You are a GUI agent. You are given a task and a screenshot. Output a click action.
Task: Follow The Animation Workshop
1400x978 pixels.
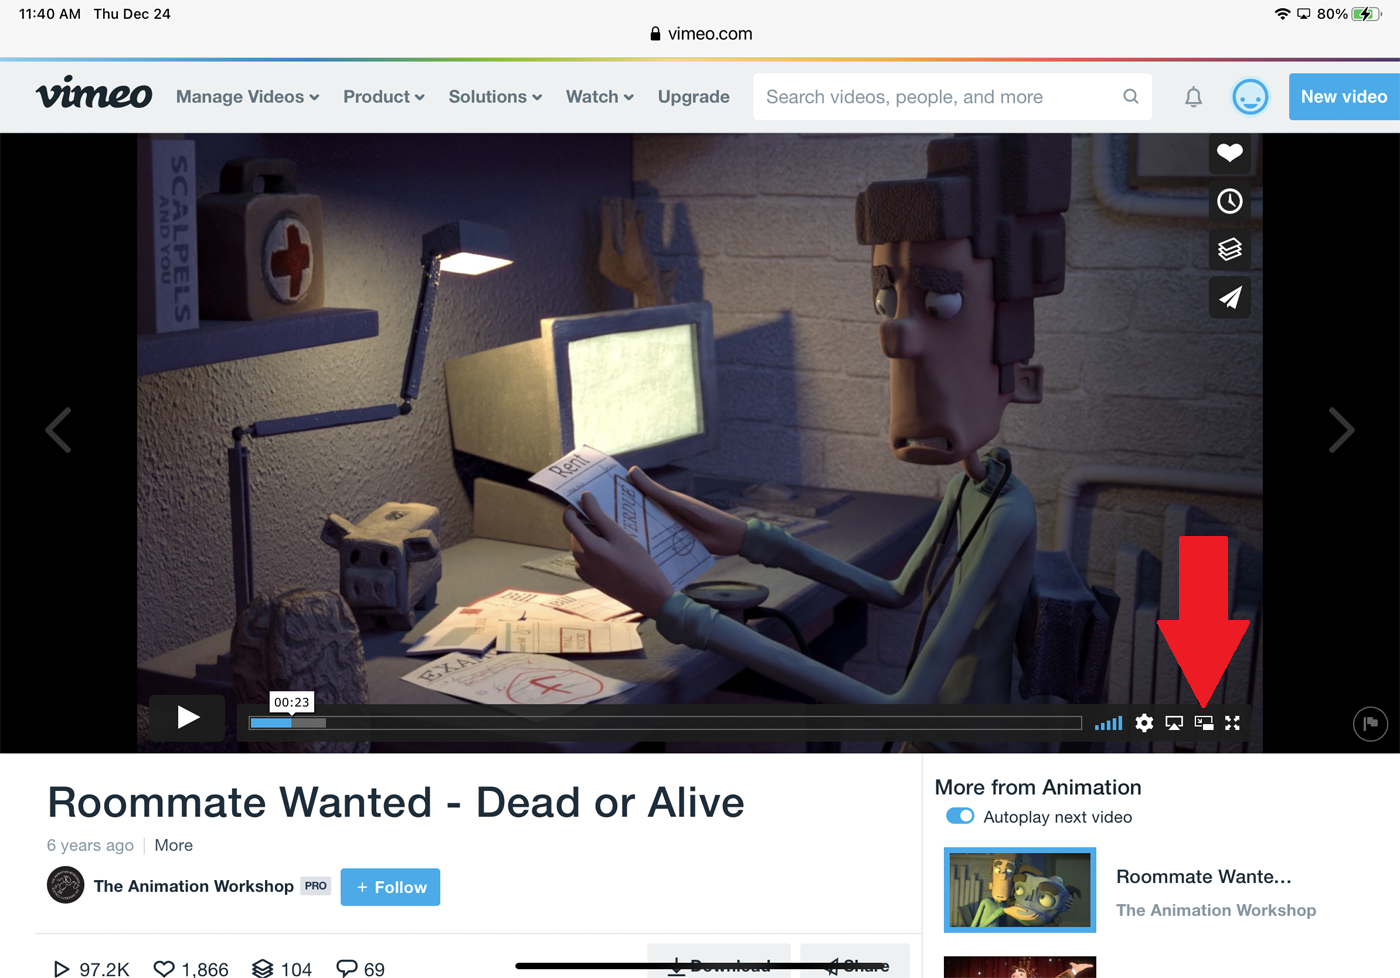[390, 887]
